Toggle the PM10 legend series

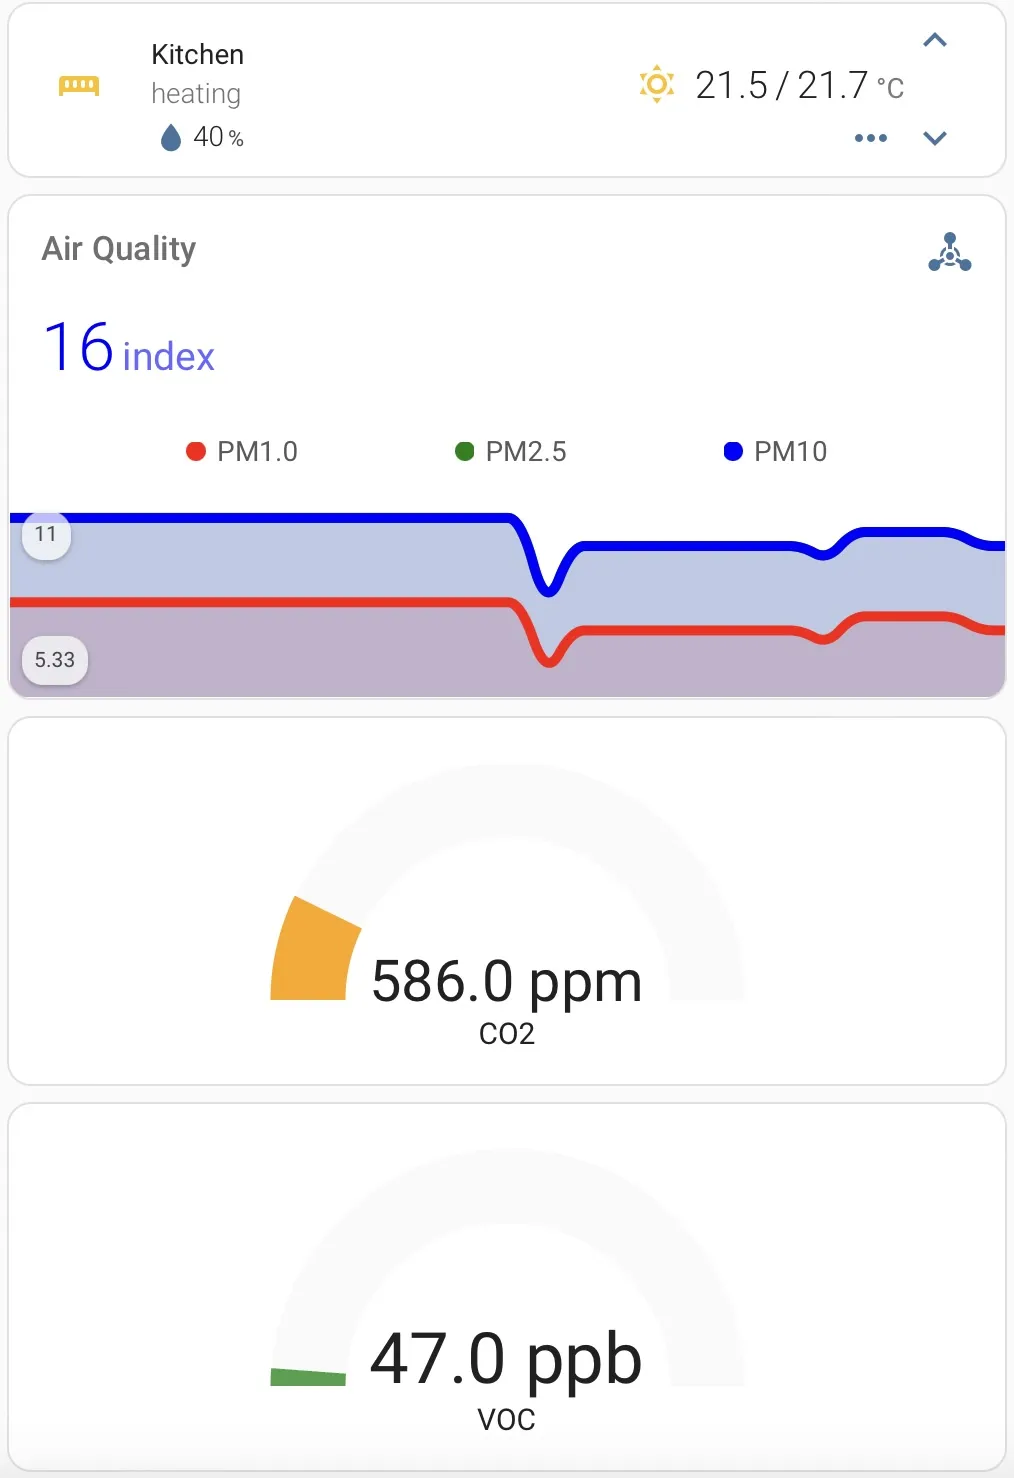point(775,452)
